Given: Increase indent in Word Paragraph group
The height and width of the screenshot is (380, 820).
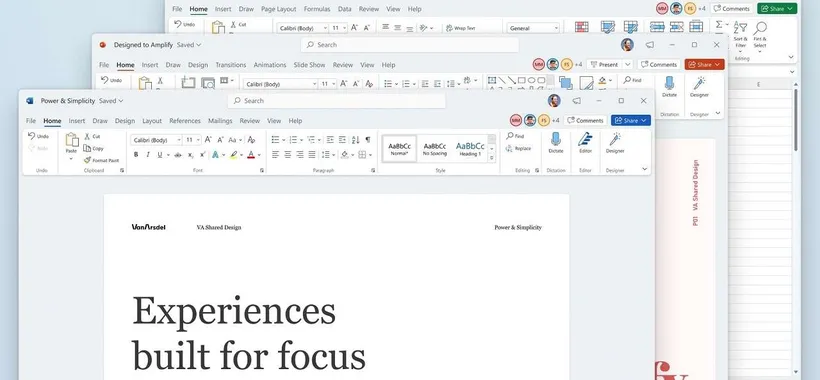Looking at the screenshot, I should pyautogui.click(x=342, y=140).
